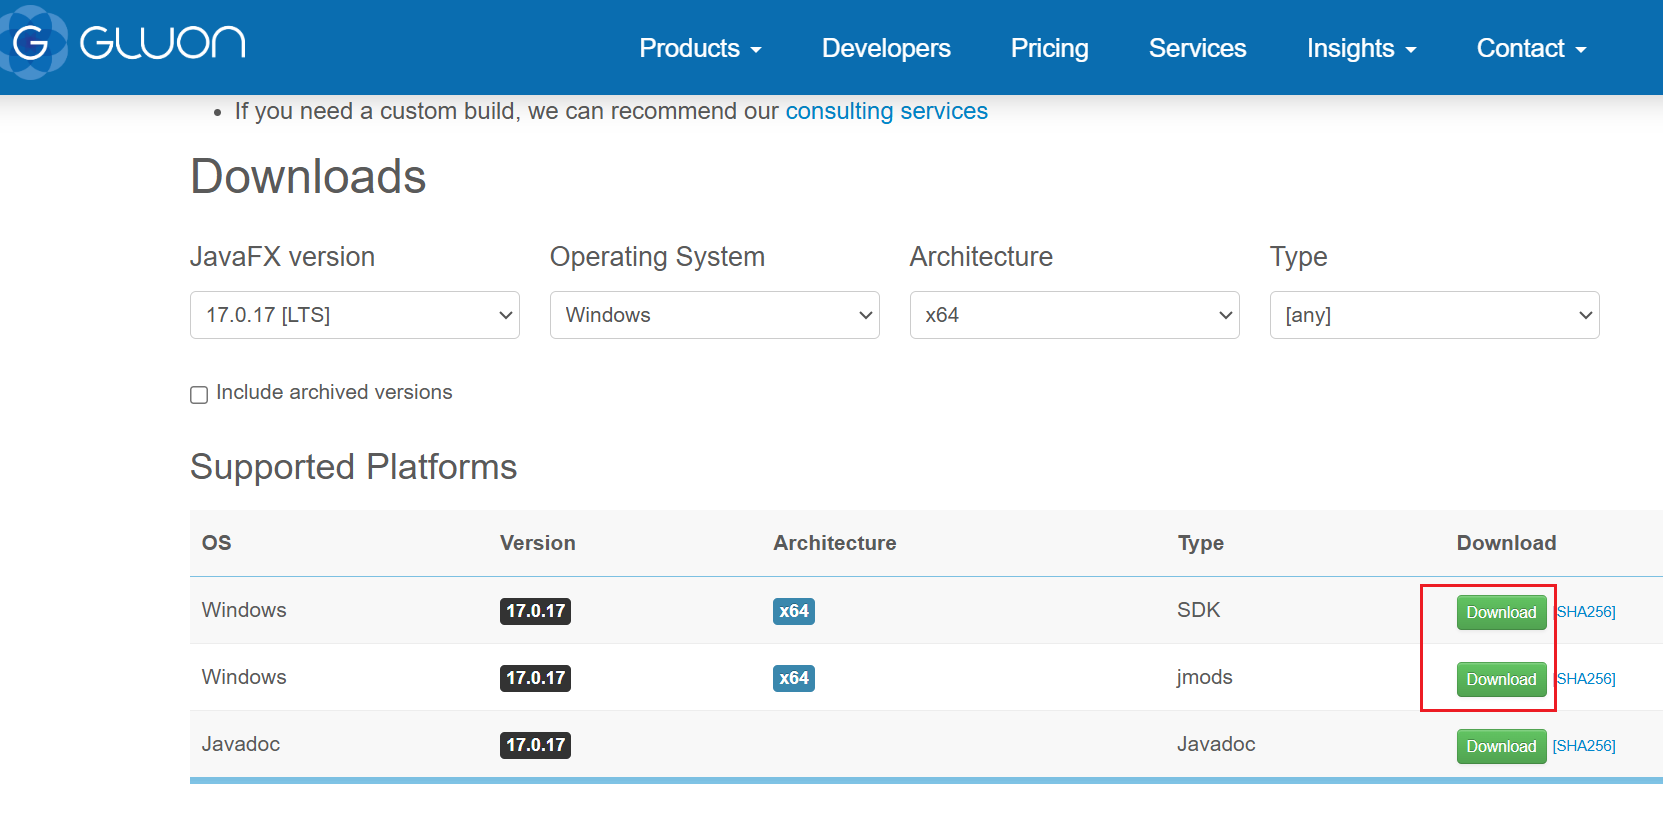
Task: Open the JavaFX version dropdown
Action: coord(355,315)
